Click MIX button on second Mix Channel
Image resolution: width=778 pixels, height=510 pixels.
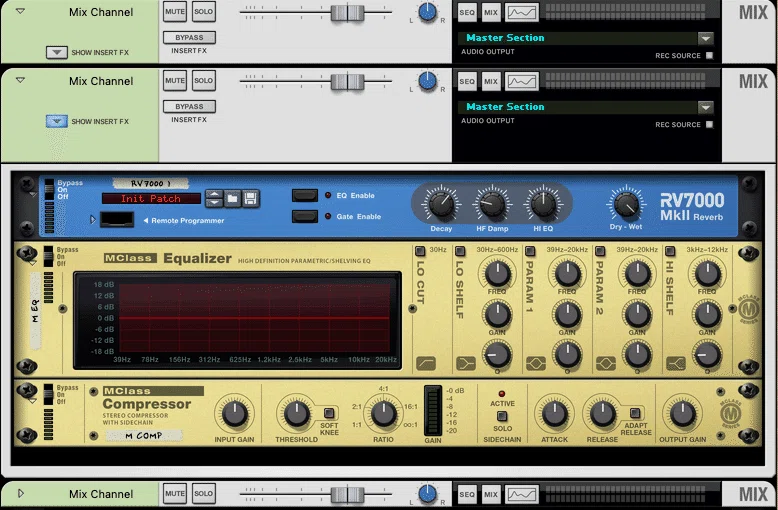pyautogui.click(x=491, y=81)
